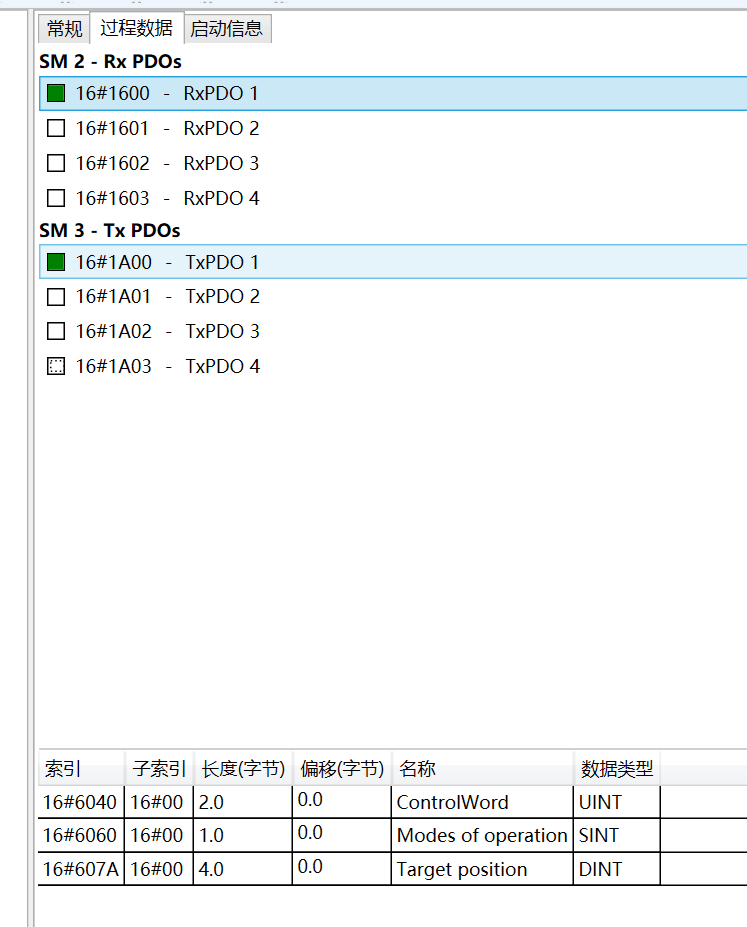The height and width of the screenshot is (927, 747).
Task: Click the 16#00 subindex in Target position row
Action: tap(158, 869)
